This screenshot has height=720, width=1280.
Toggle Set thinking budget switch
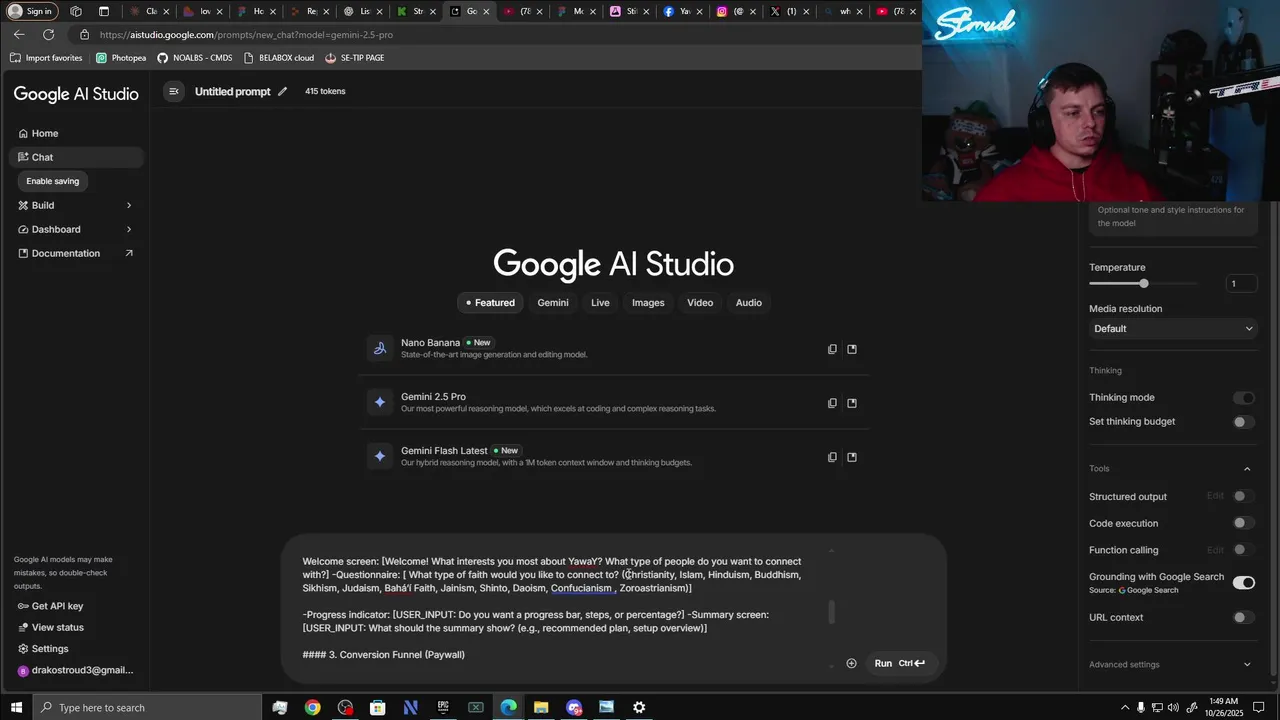tap(1243, 422)
